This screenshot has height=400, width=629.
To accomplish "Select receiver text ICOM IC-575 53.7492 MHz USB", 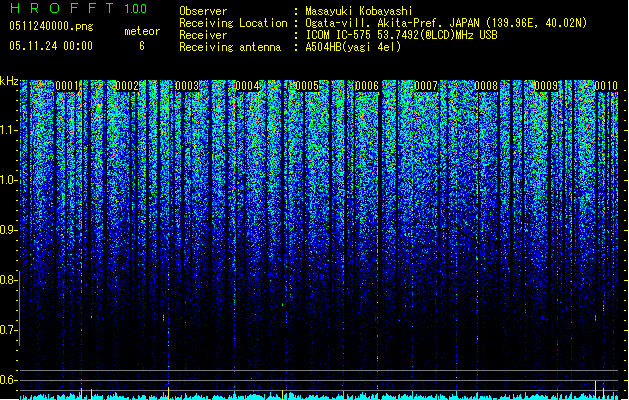I will (402, 35).
